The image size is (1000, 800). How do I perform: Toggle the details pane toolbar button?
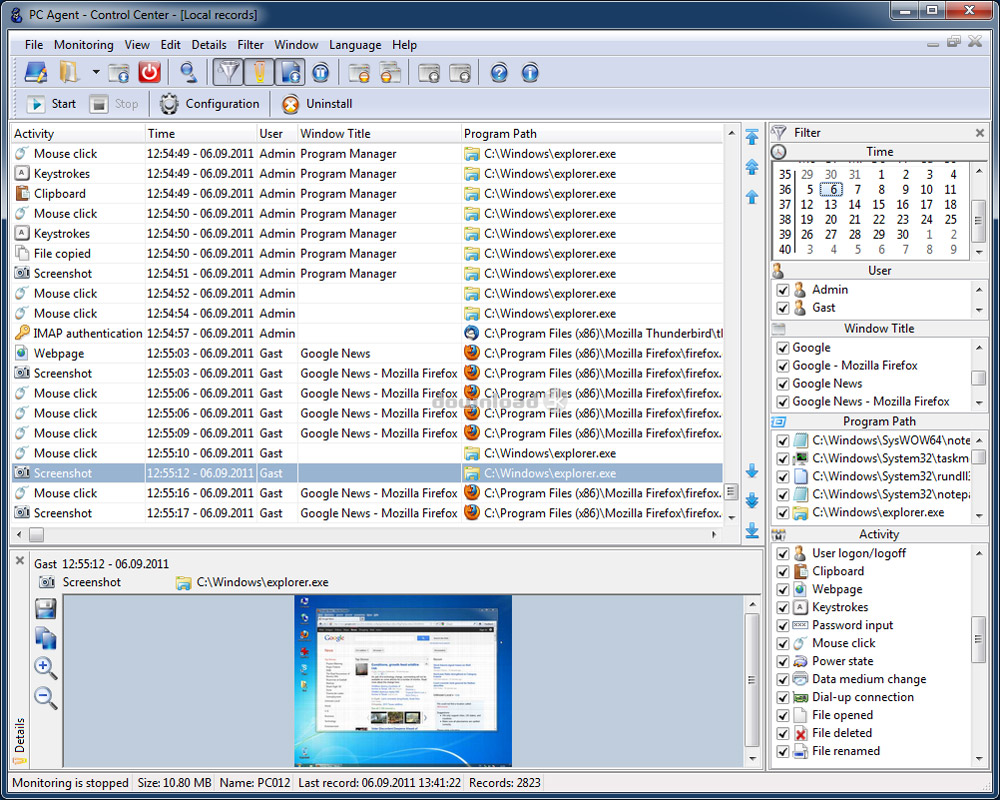click(x=259, y=72)
